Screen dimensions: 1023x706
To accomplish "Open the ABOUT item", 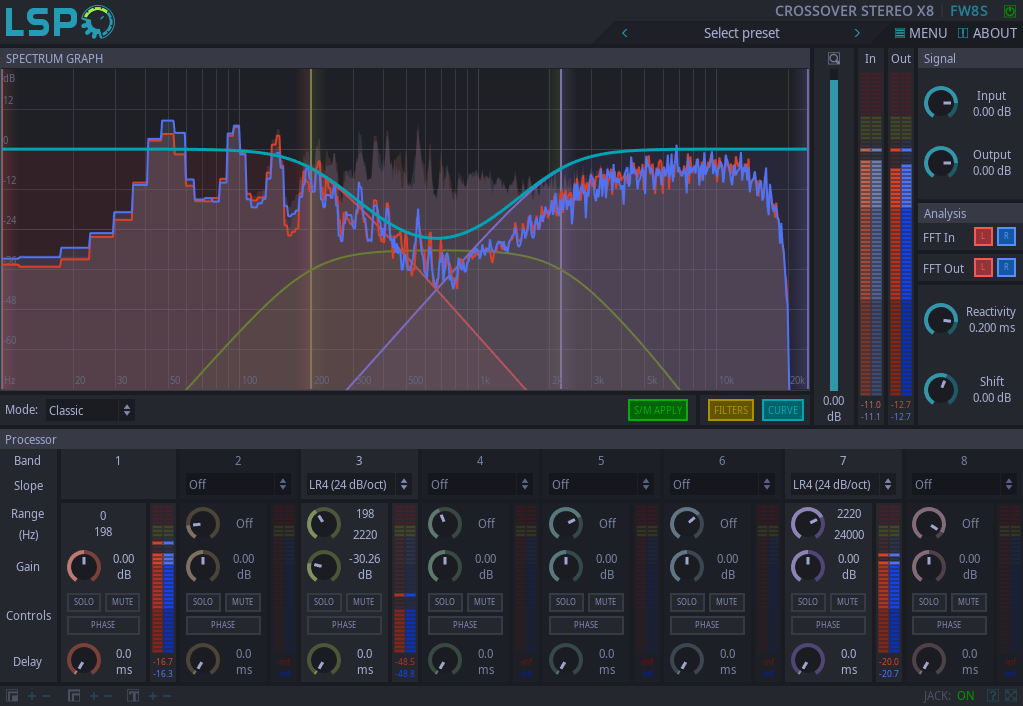I will pos(986,33).
